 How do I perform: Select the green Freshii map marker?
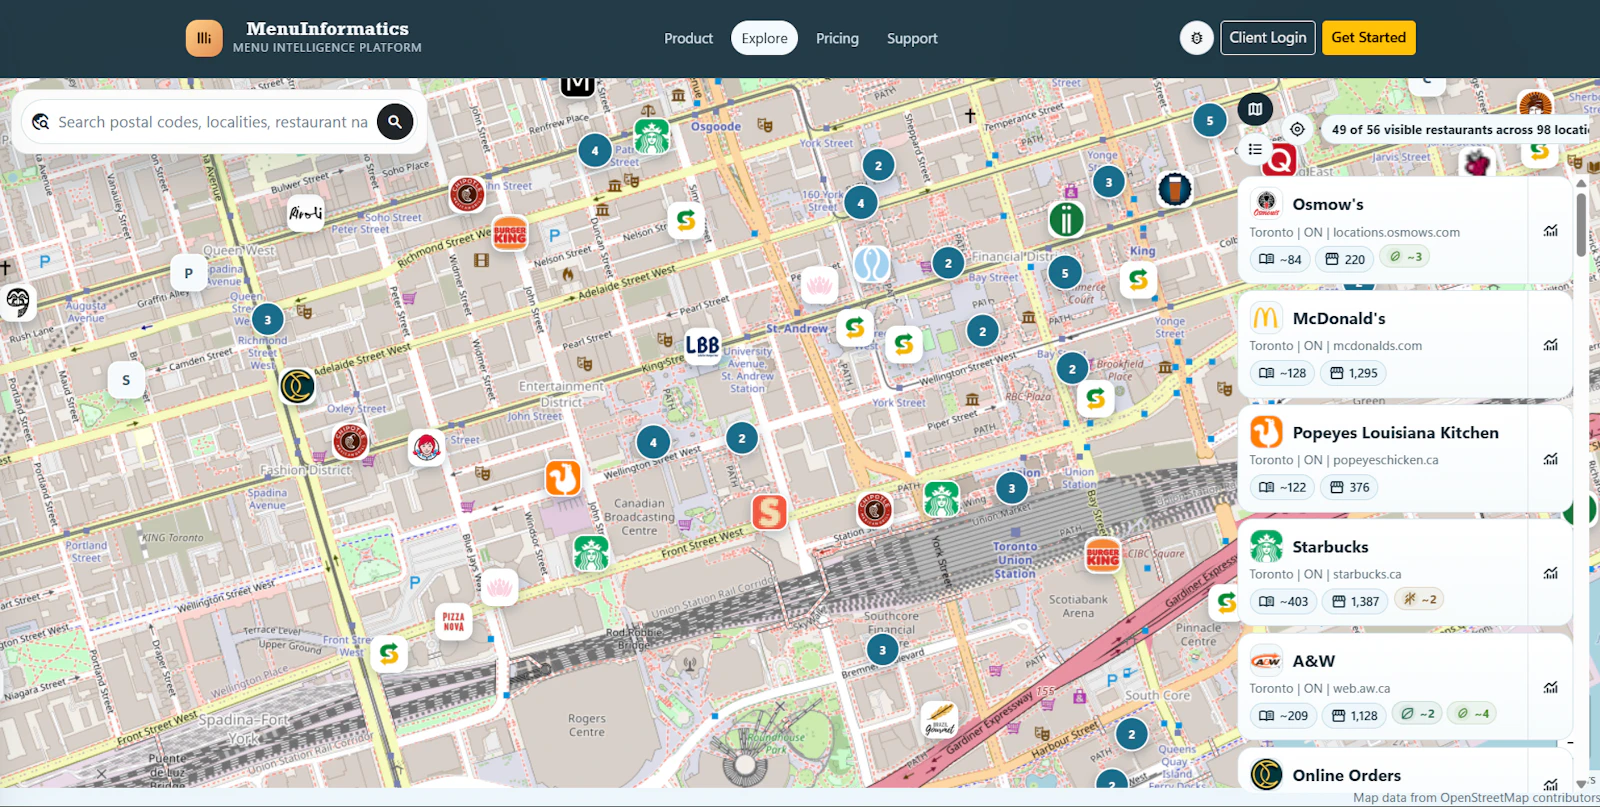click(1066, 219)
